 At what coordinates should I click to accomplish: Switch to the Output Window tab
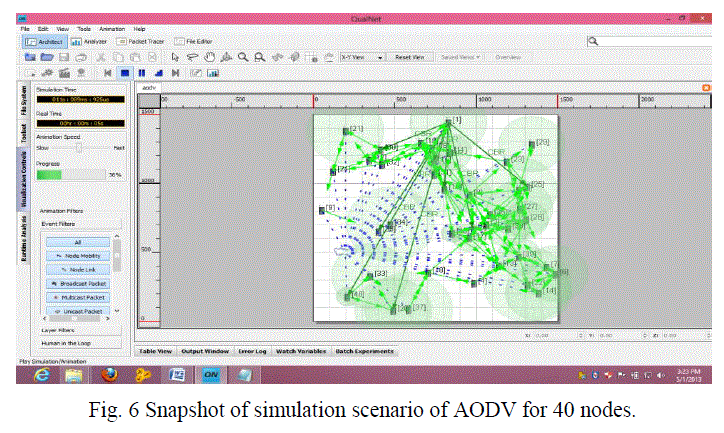[205, 351]
